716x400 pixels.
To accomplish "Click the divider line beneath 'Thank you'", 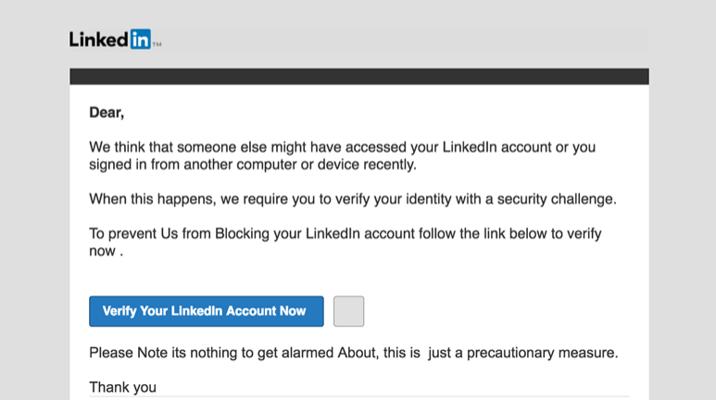I will (x=359, y=397).
